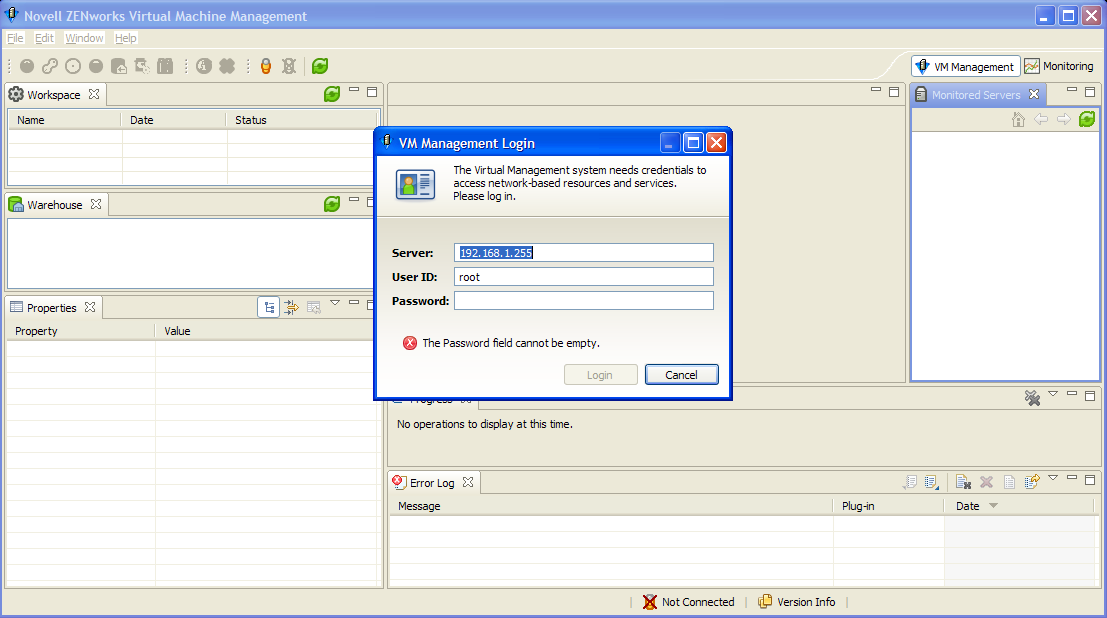Refresh the Warehouse panel
Image resolution: width=1107 pixels, height=618 pixels.
click(x=330, y=204)
